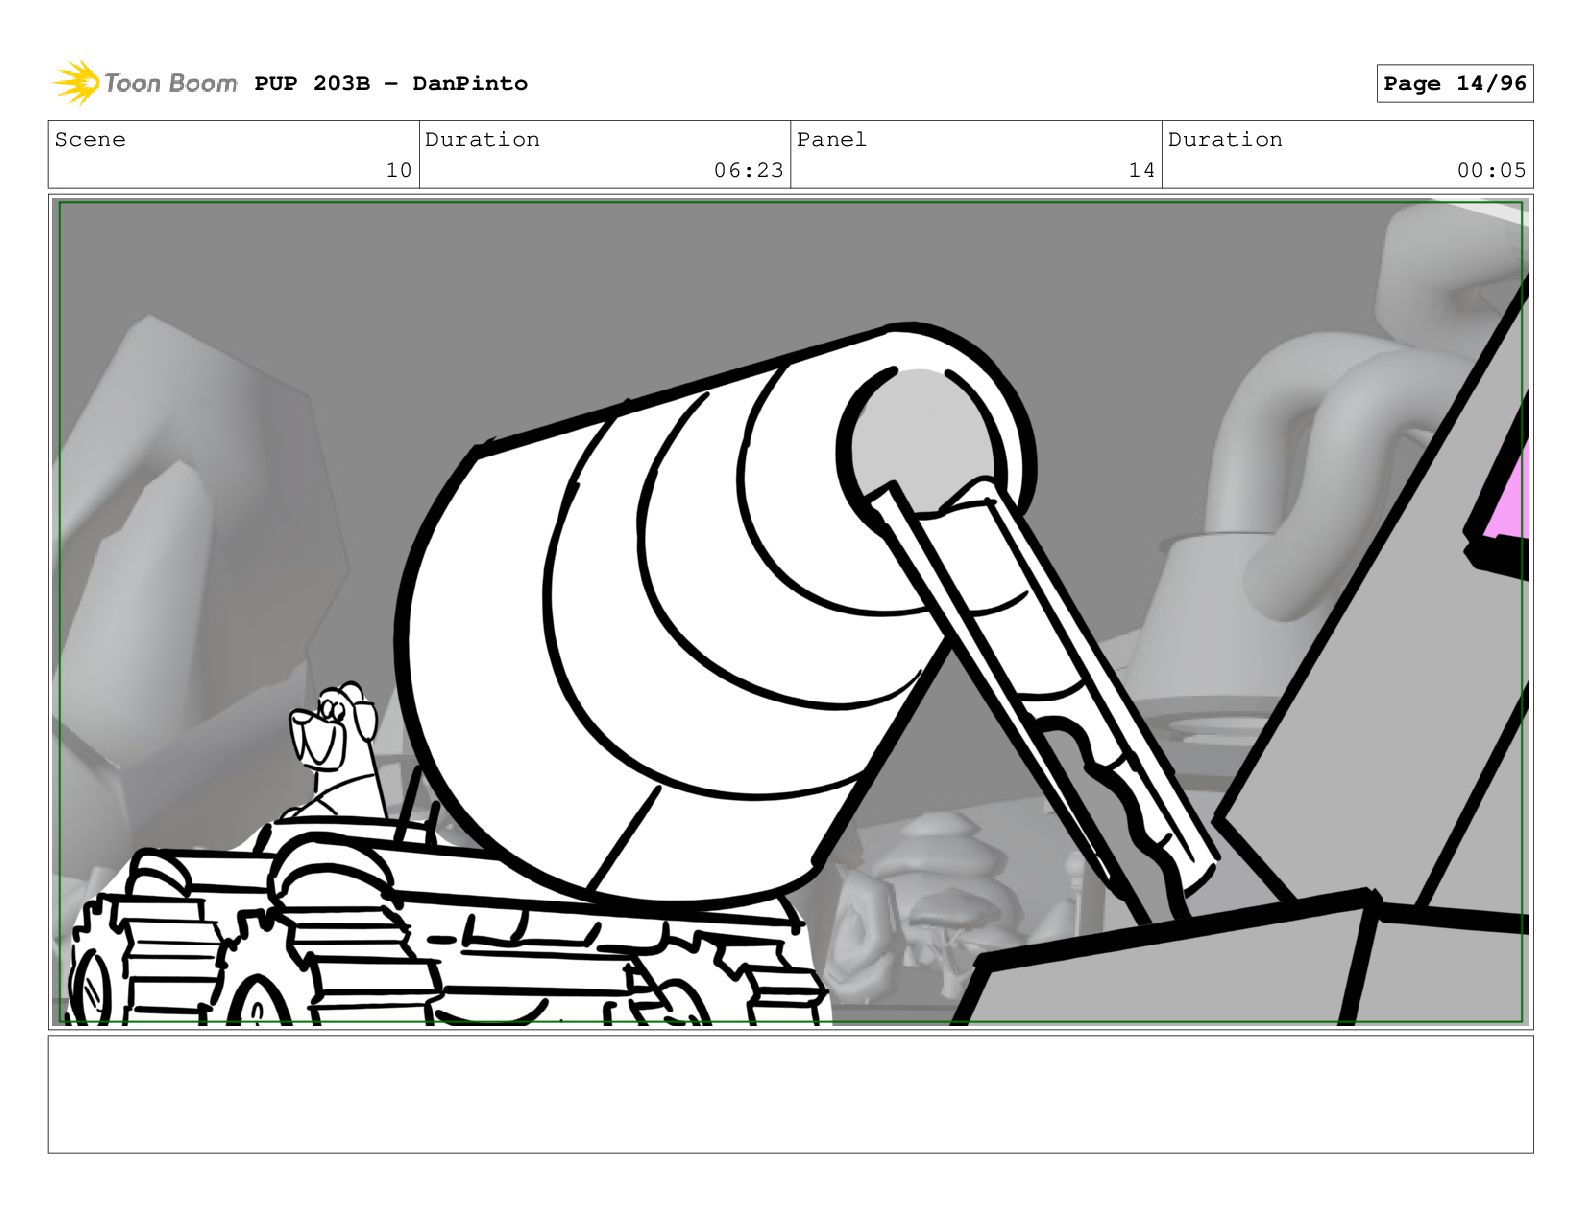The height and width of the screenshot is (1225, 1582).
Task: Select the scene number value '10'
Action: click(x=399, y=170)
